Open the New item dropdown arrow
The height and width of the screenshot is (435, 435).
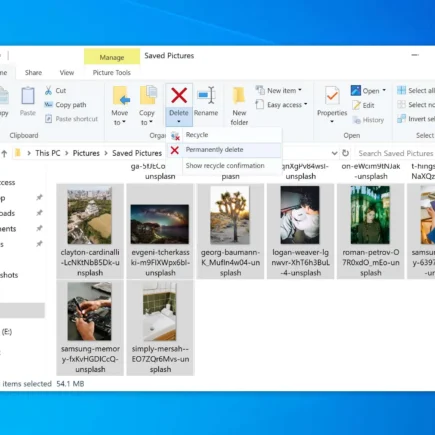tap(300, 90)
